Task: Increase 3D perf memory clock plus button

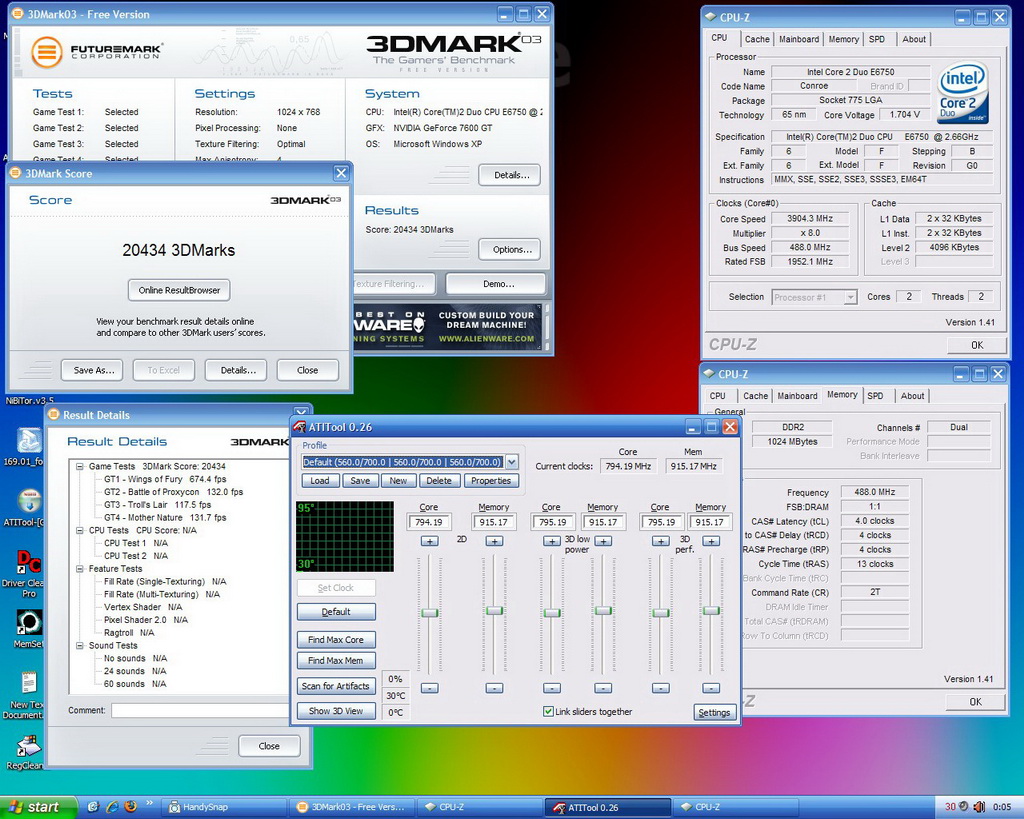Action: pos(711,541)
